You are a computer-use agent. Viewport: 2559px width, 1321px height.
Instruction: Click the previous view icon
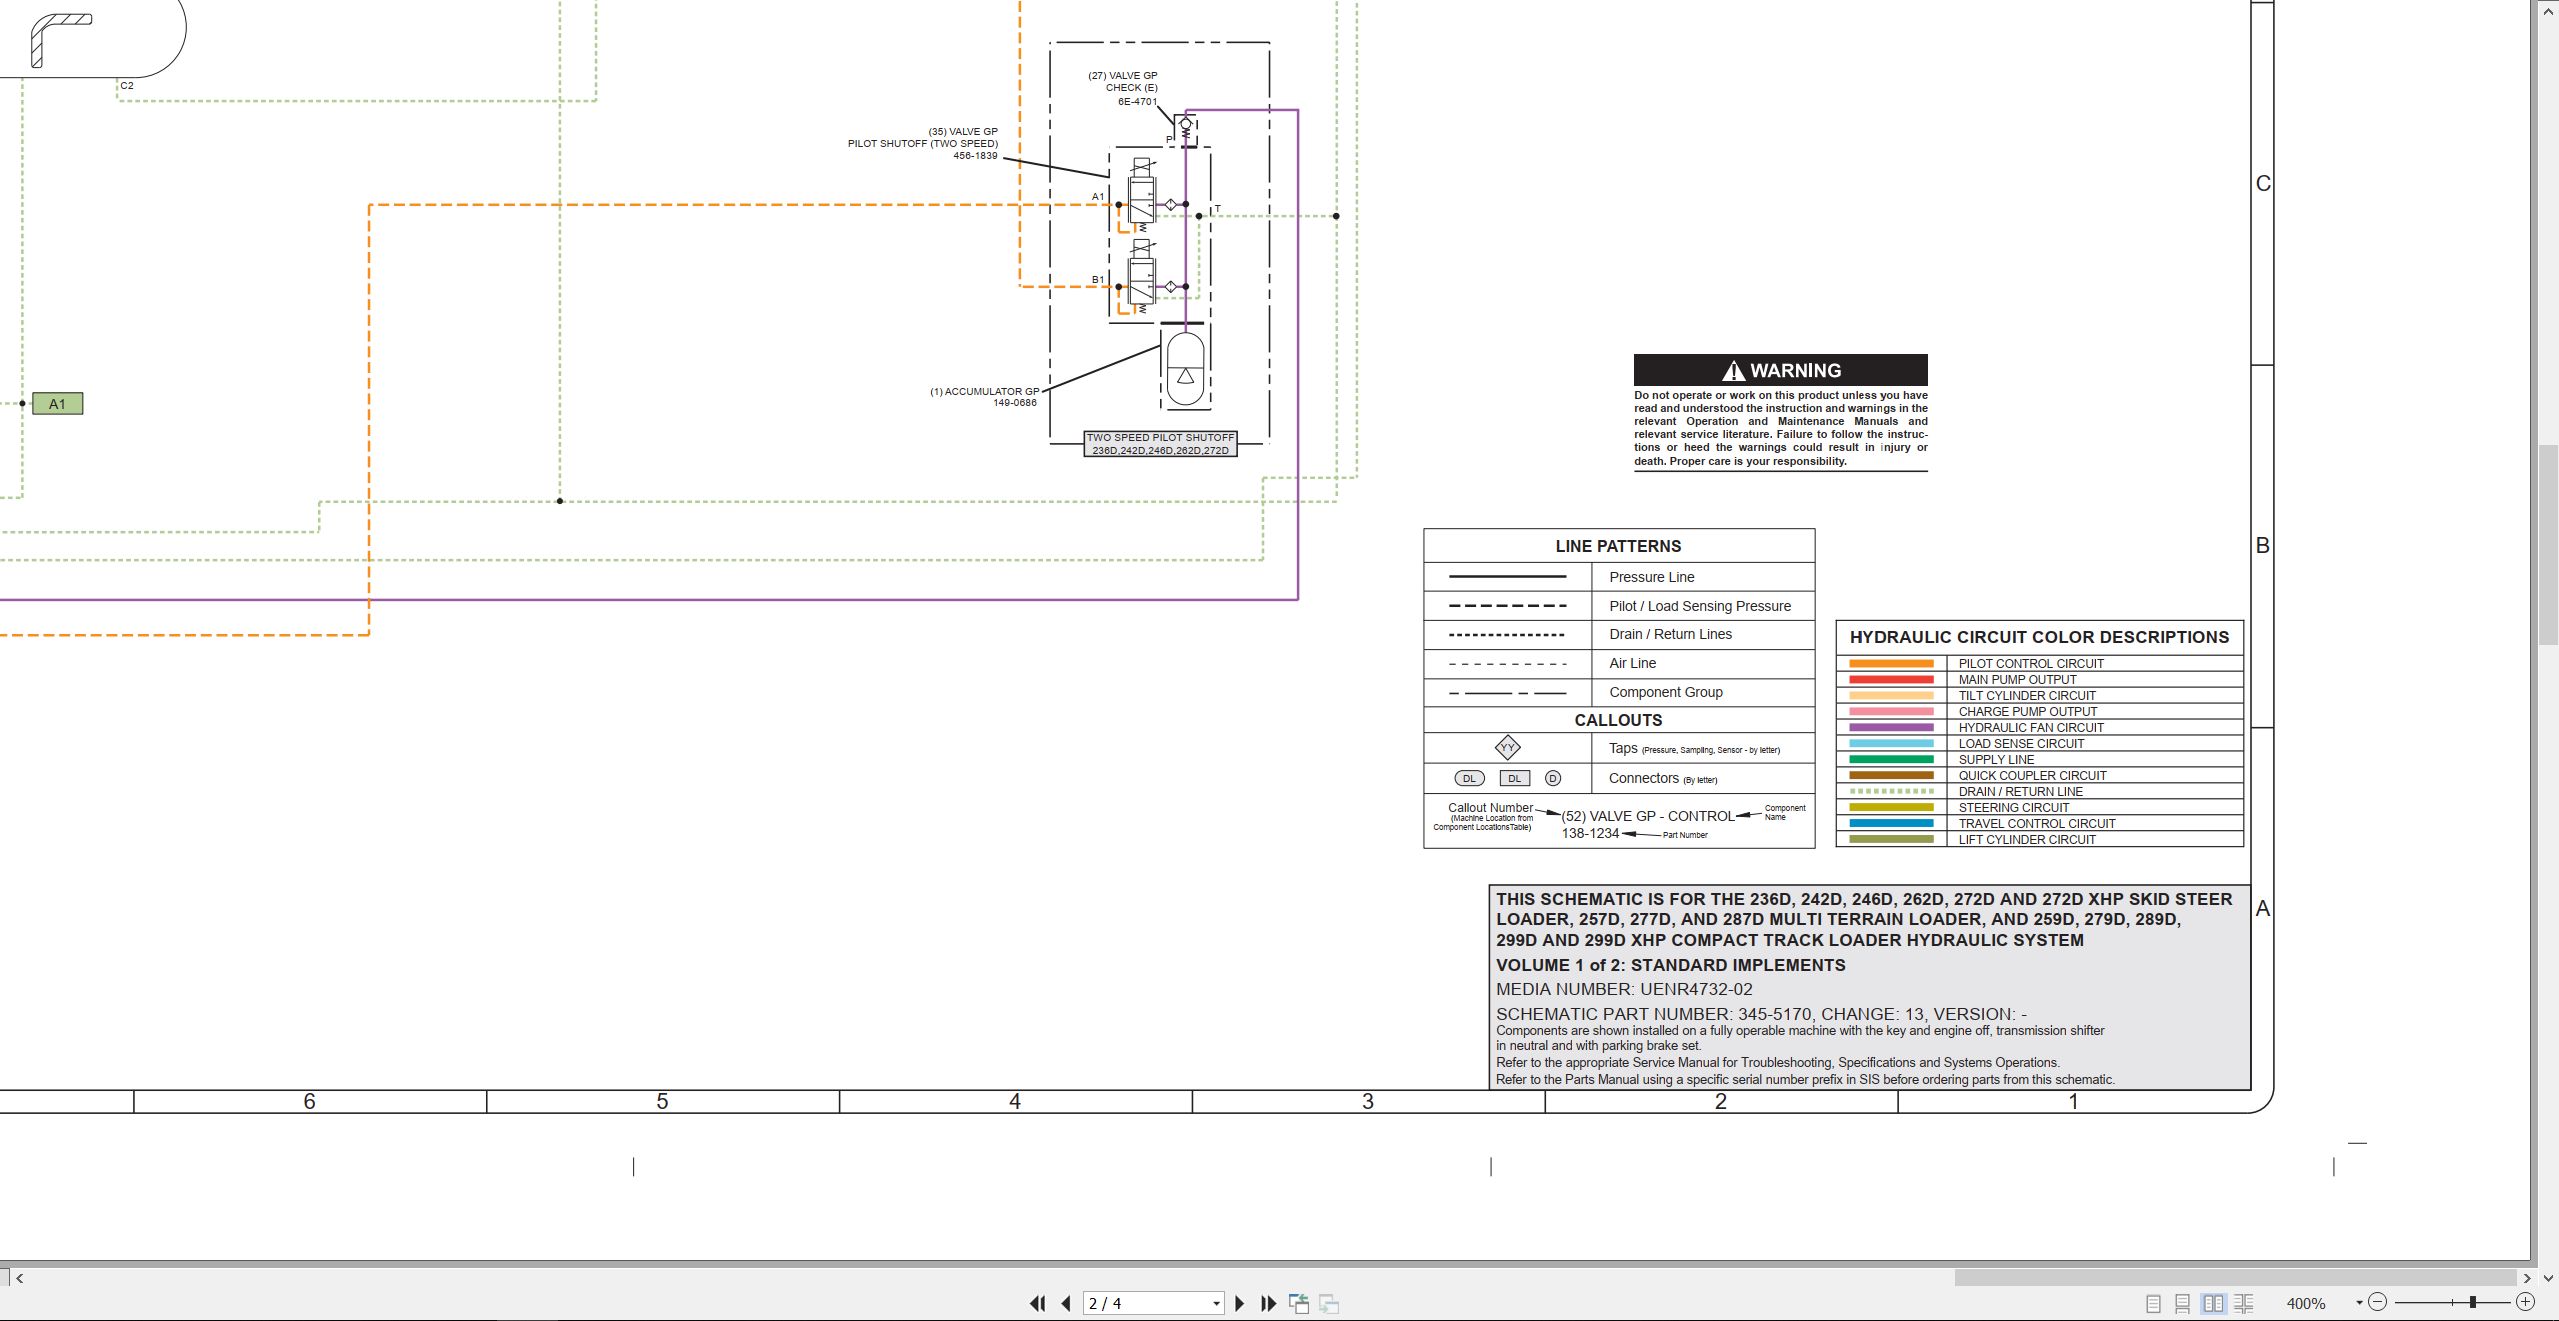(x=1299, y=1303)
